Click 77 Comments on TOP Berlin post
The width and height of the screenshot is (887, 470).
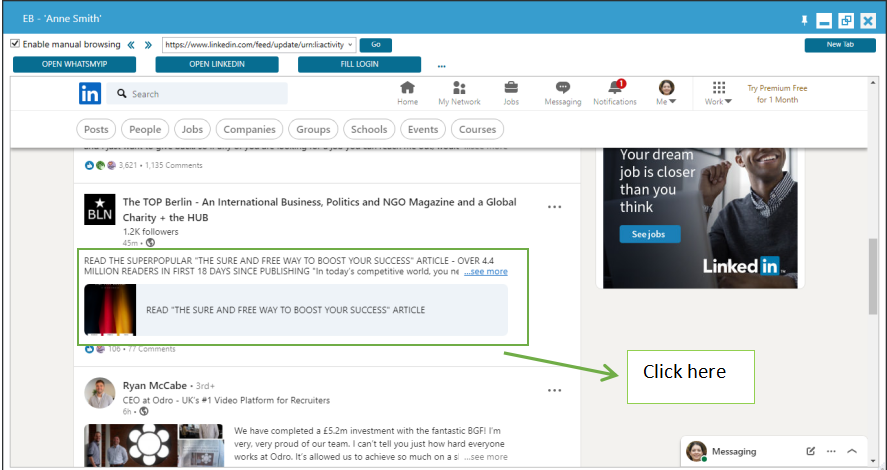(152, 349)
